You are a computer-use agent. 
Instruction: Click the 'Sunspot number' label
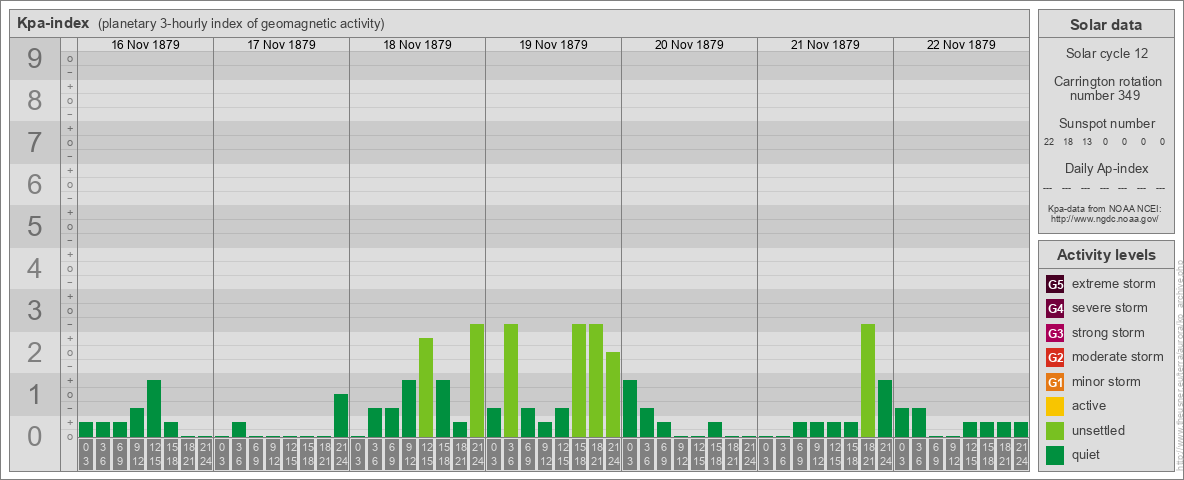click(x=1106, y=123)
